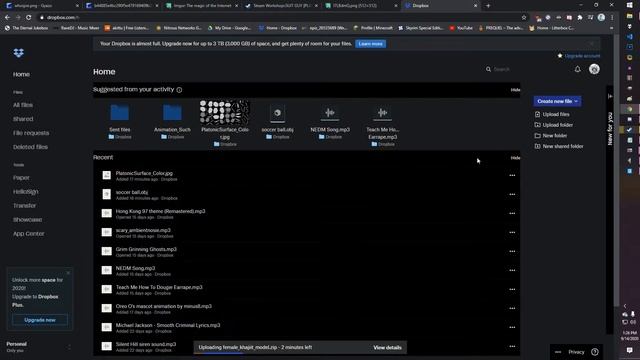This screenshot has width=640, height=360.
Task: Go to Home in the sidebar
Action: (x=21, y=74)
